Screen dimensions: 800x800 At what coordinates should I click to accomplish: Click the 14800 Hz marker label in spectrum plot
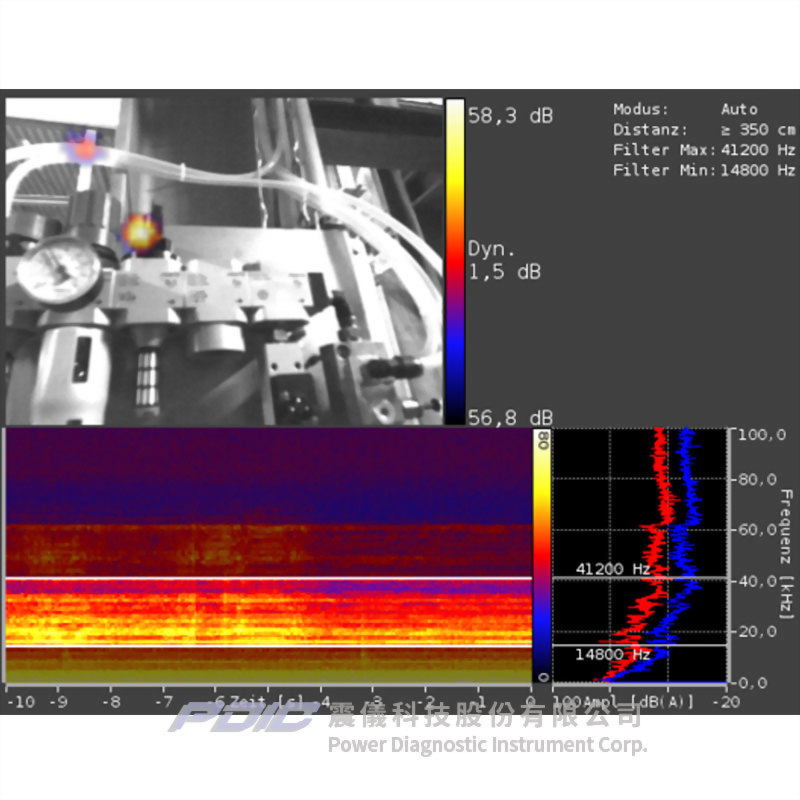click(613, 654)
